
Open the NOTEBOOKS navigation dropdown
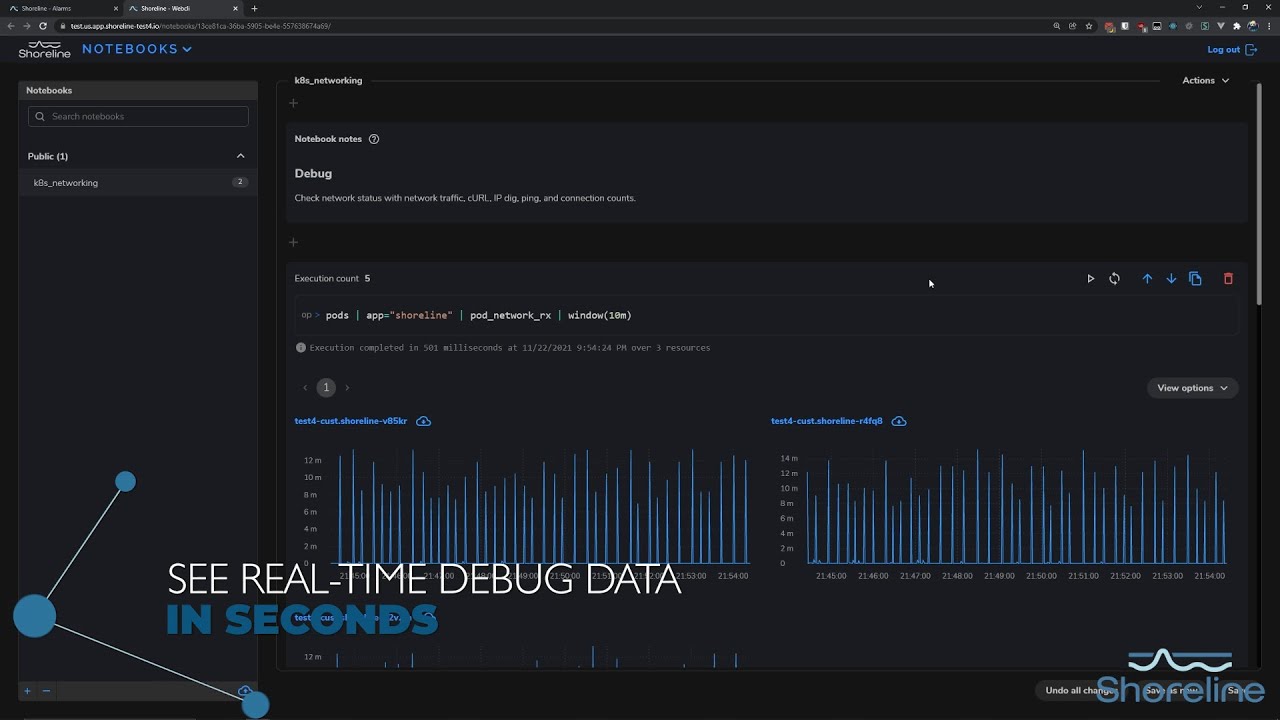click(137, 49)
